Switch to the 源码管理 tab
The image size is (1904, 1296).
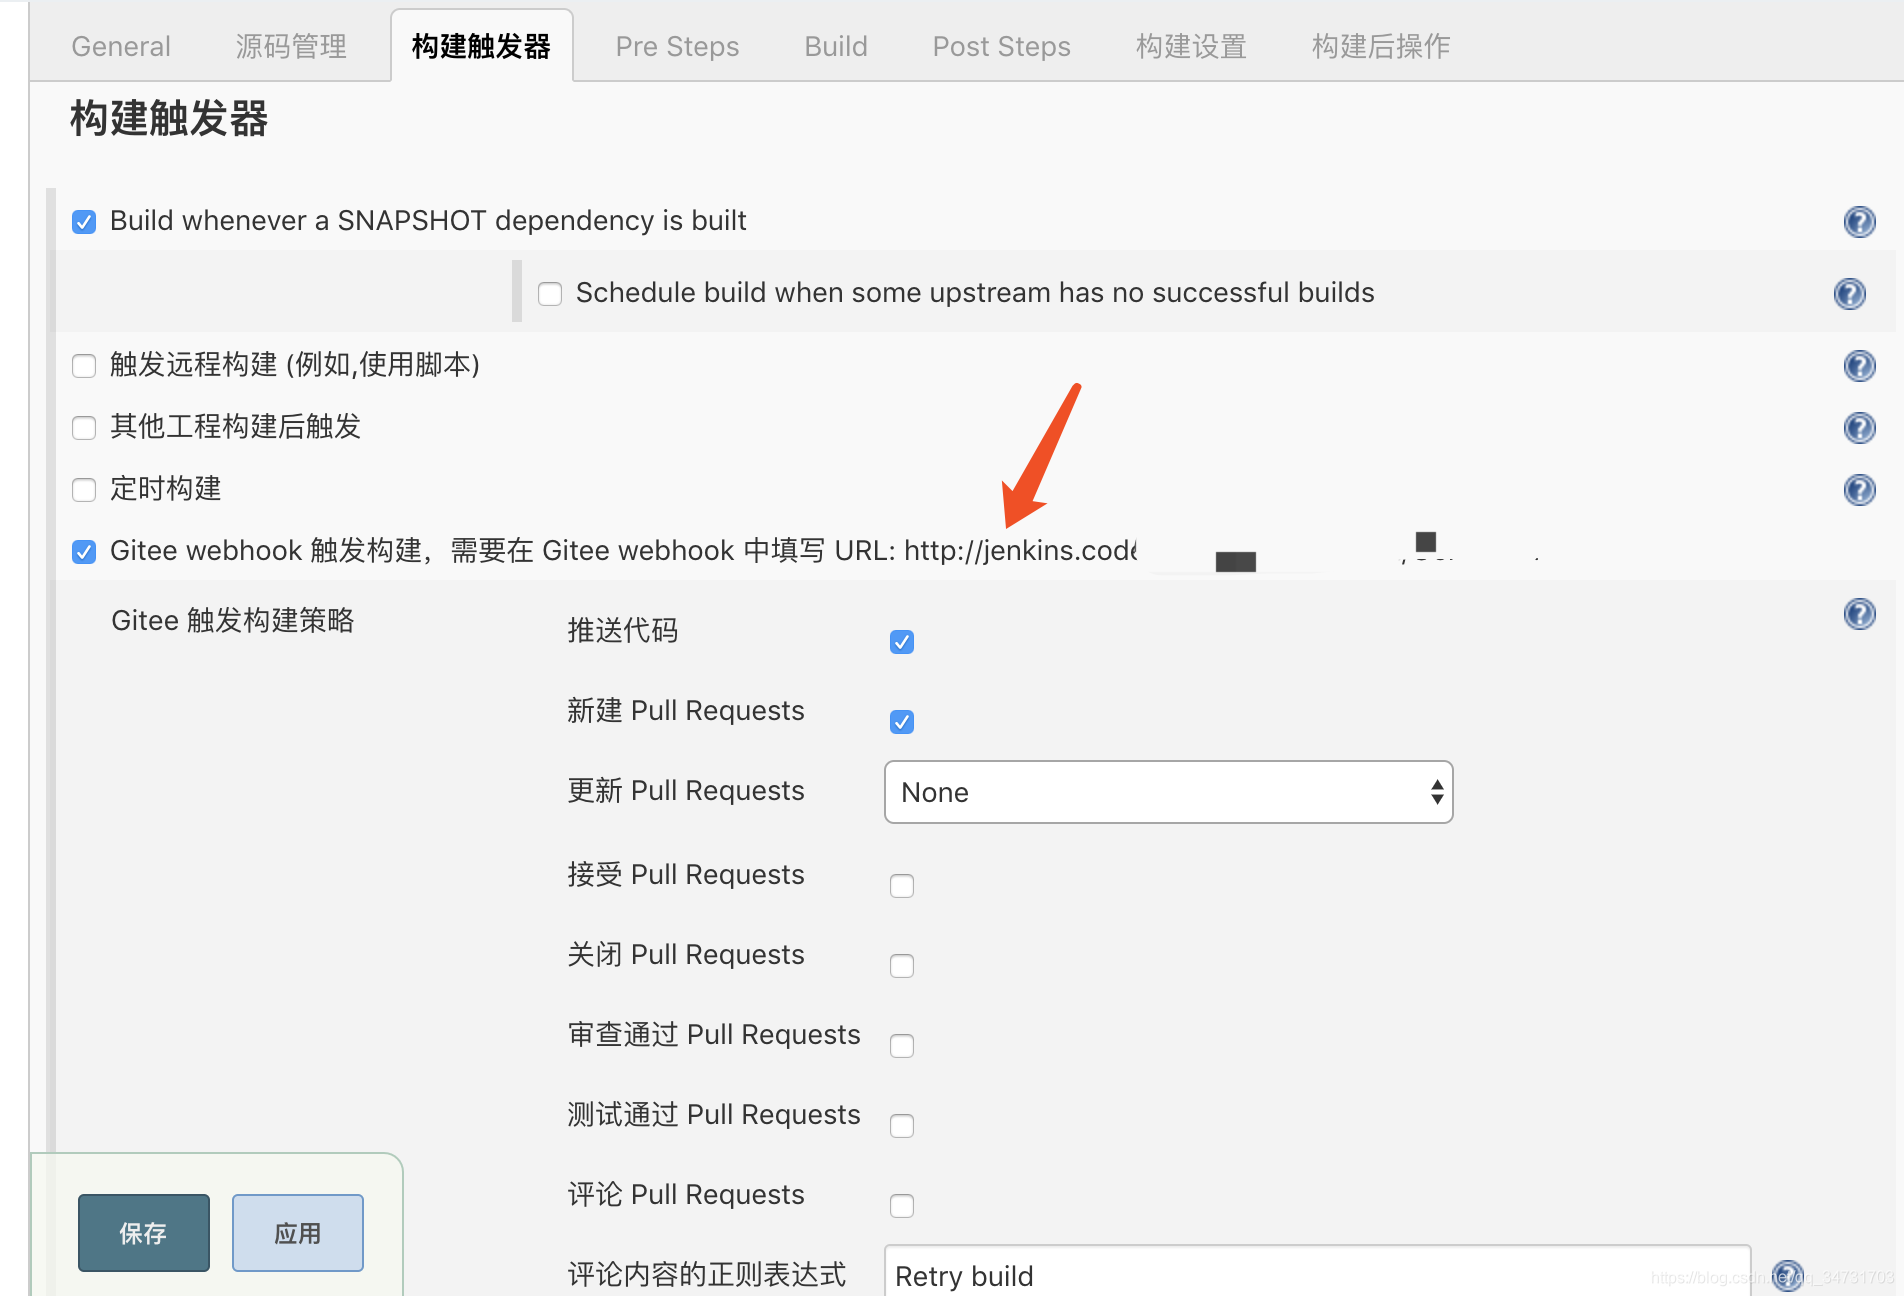click(291, 46)
